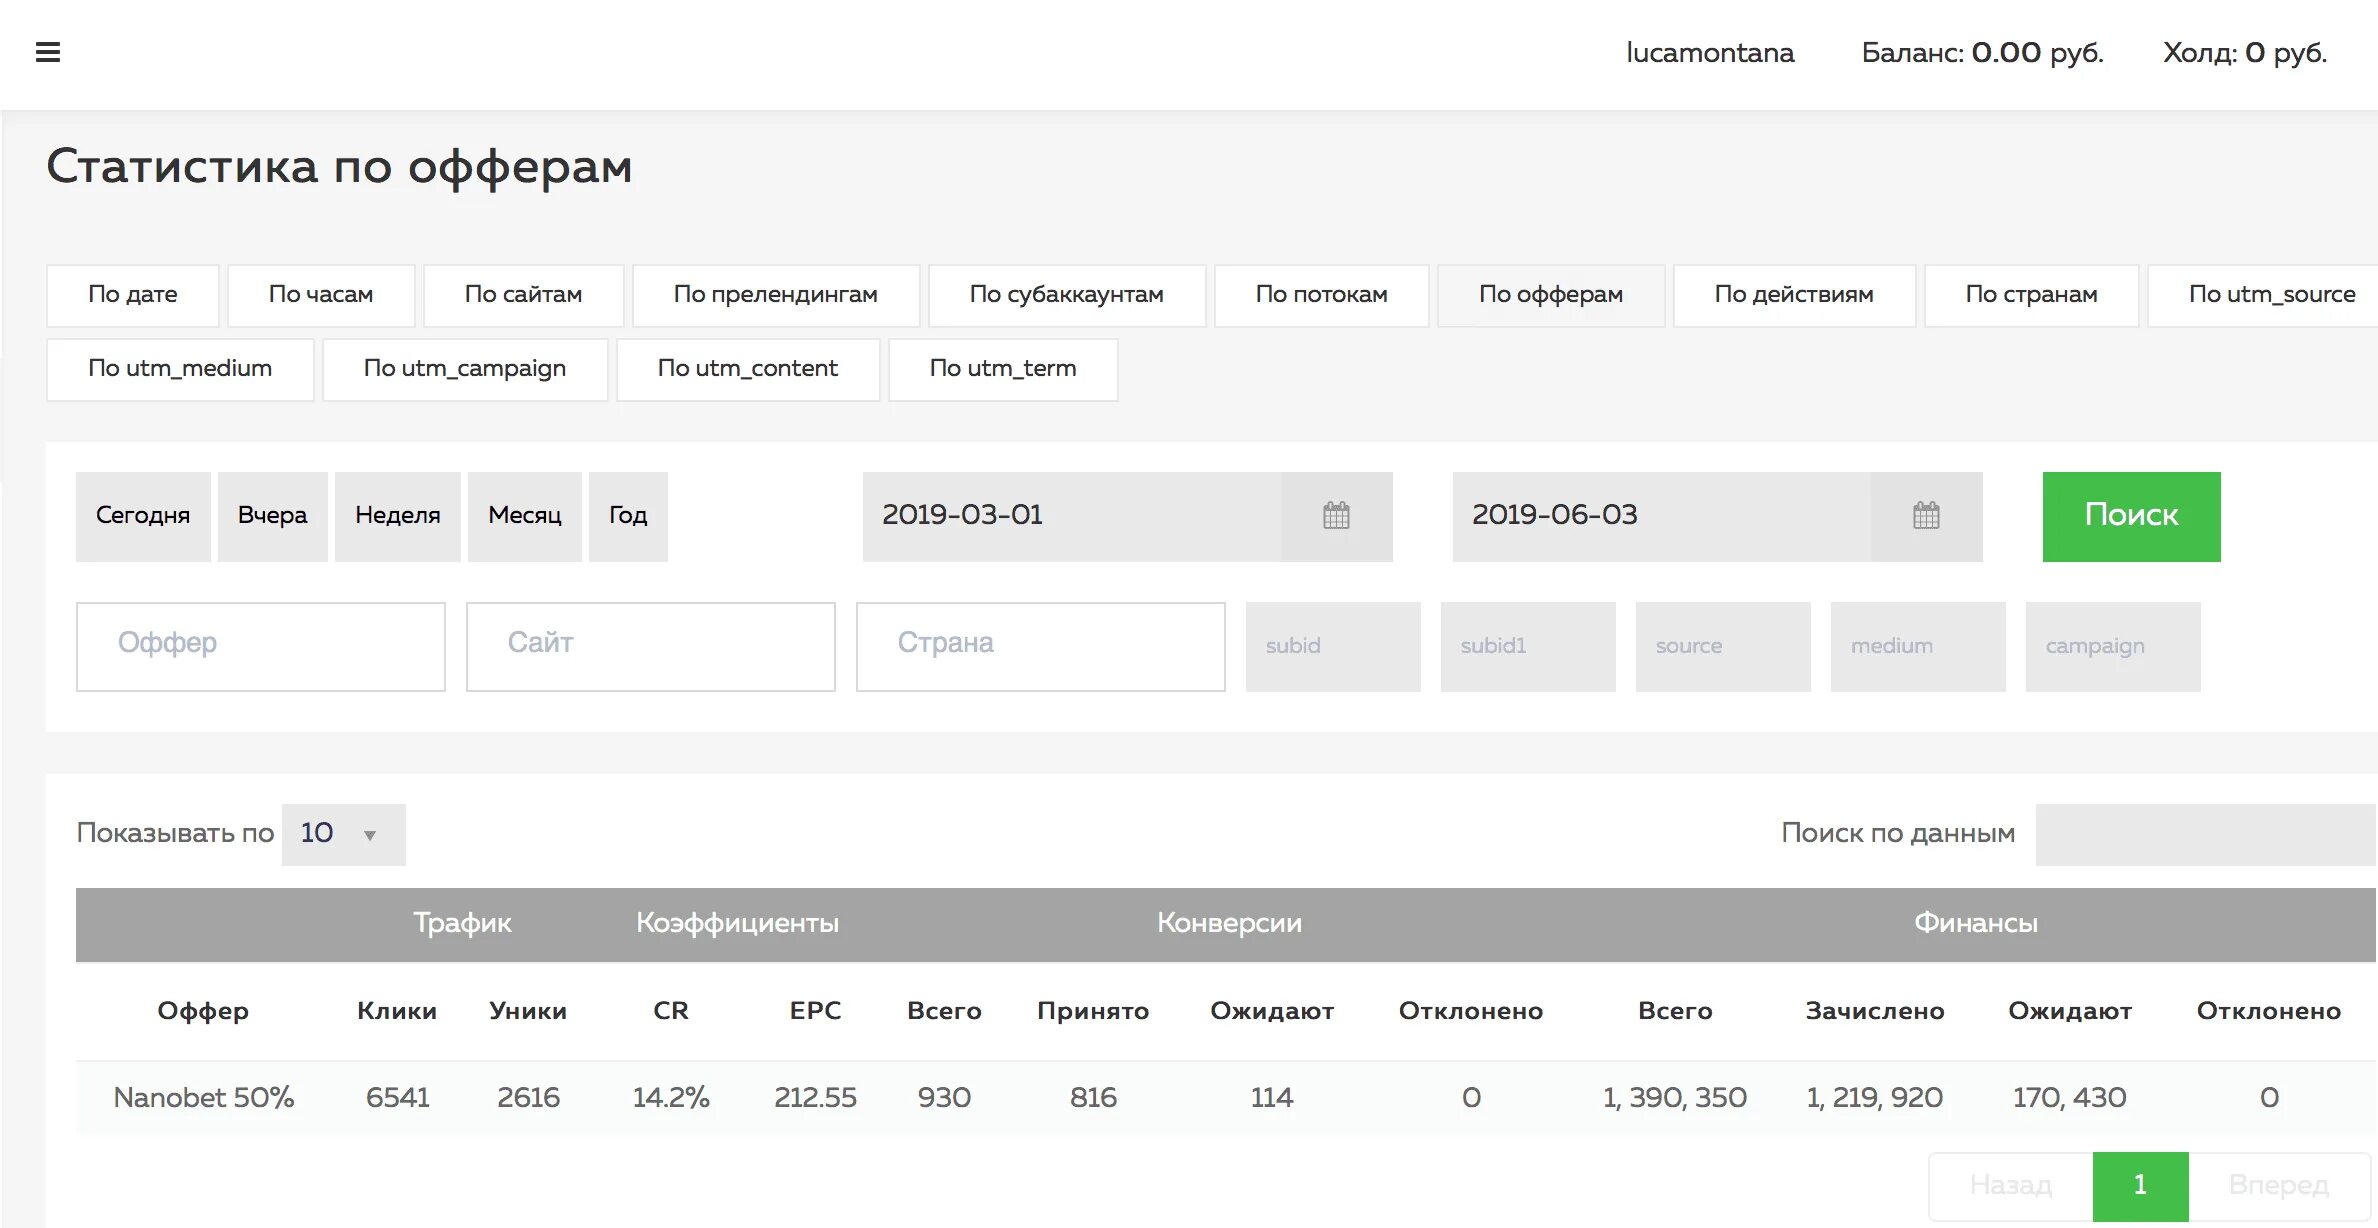
Task: Click the Страна search input field
Action: pos(1041,644)
